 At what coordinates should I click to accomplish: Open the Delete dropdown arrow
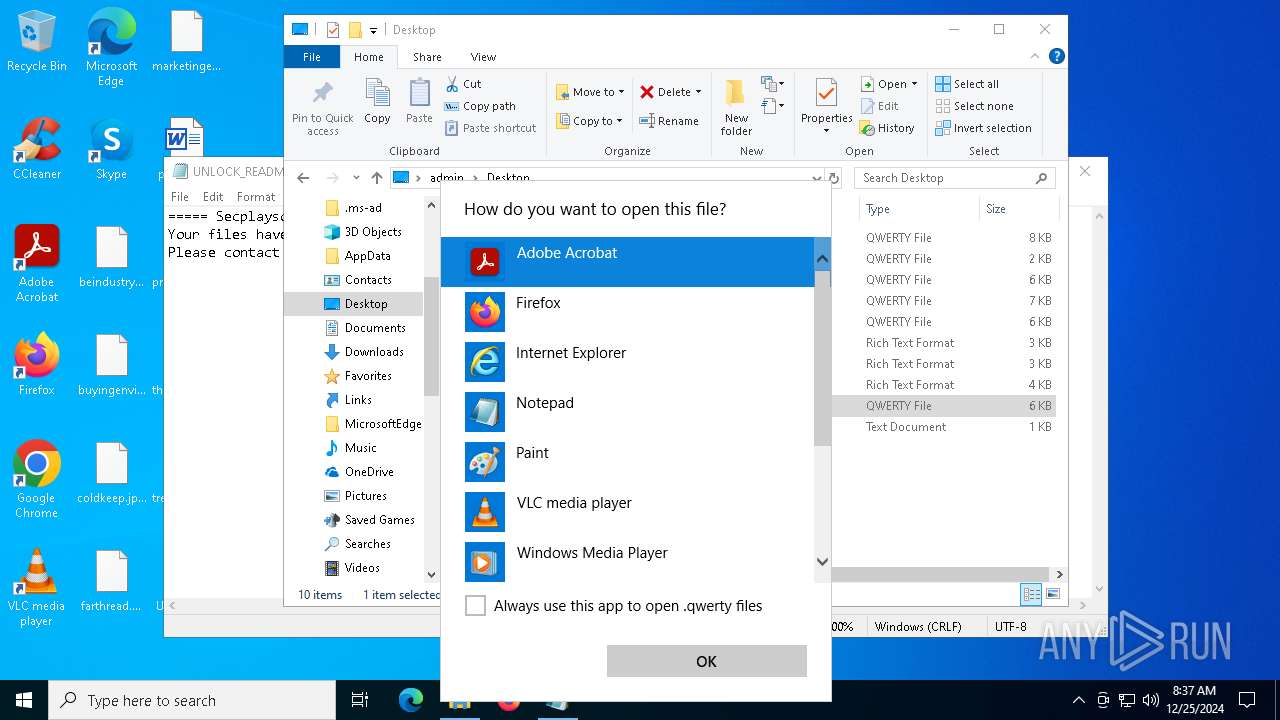[698, 92]
